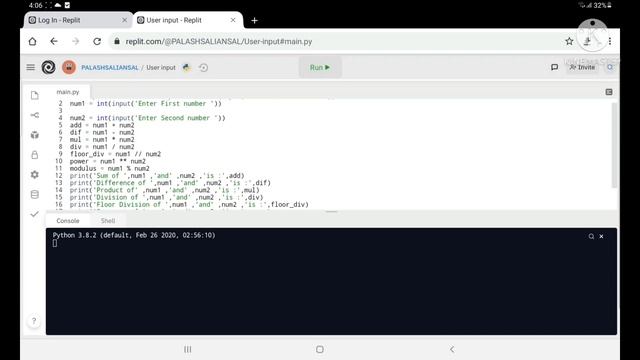Switch to Log In - Replit tab
The width and height of the screenshot is (640, 360).
pos(78,20)
